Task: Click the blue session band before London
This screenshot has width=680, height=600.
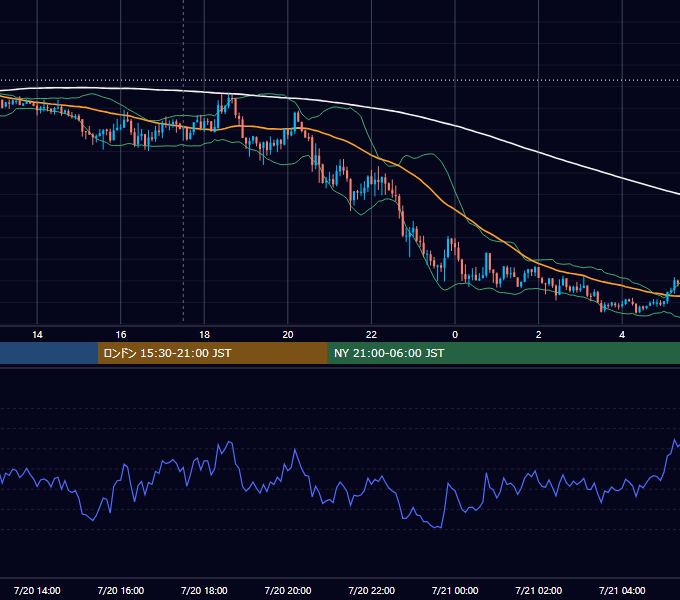Action: click(49, 353)
